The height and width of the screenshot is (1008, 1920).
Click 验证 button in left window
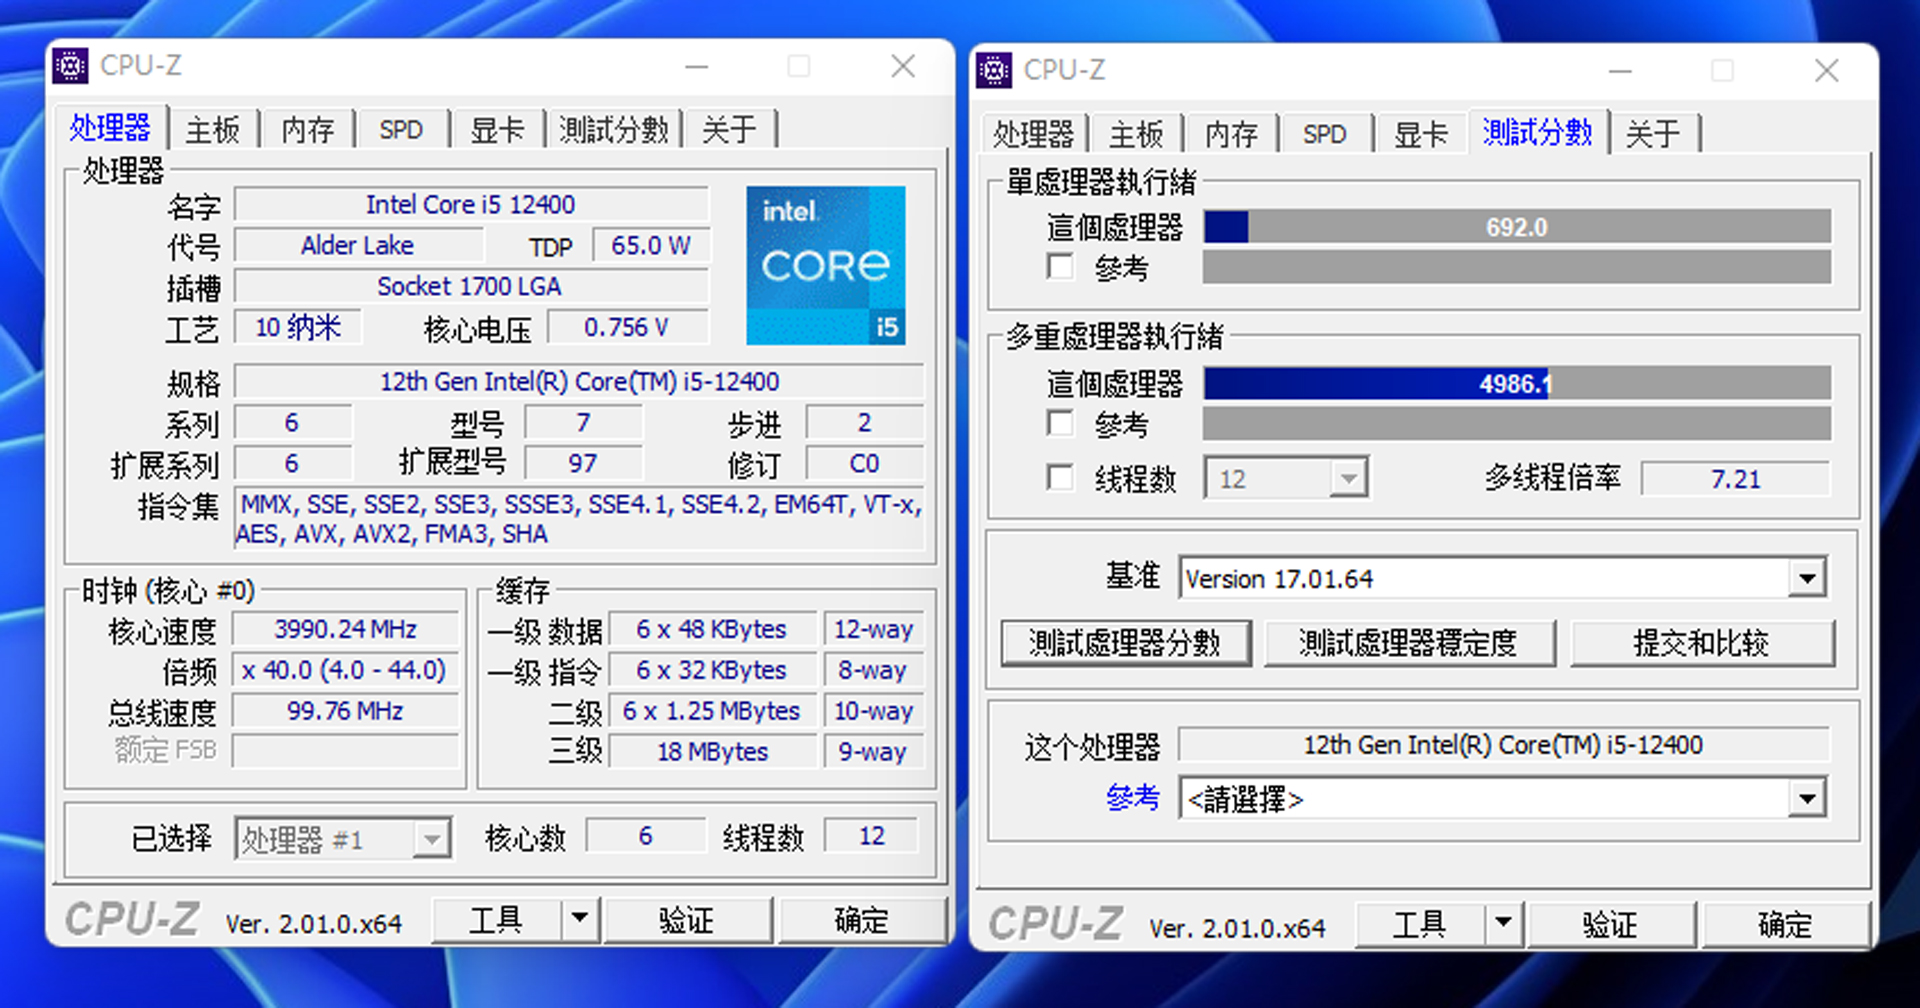[687, 919]
